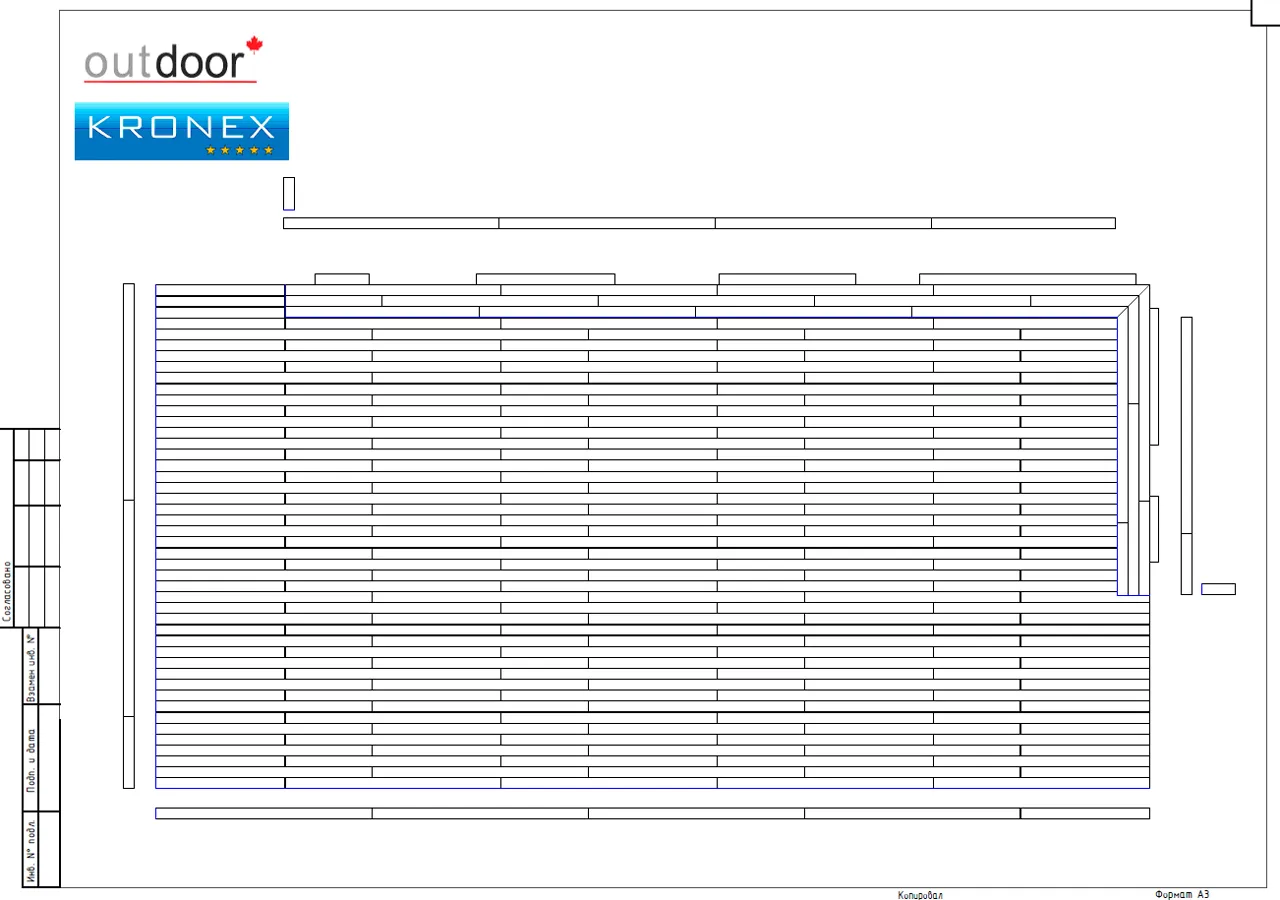Screen dimensions: 1280x900
Task: Click the 'Формат А3' label
Action: [x=1181, y=894]
